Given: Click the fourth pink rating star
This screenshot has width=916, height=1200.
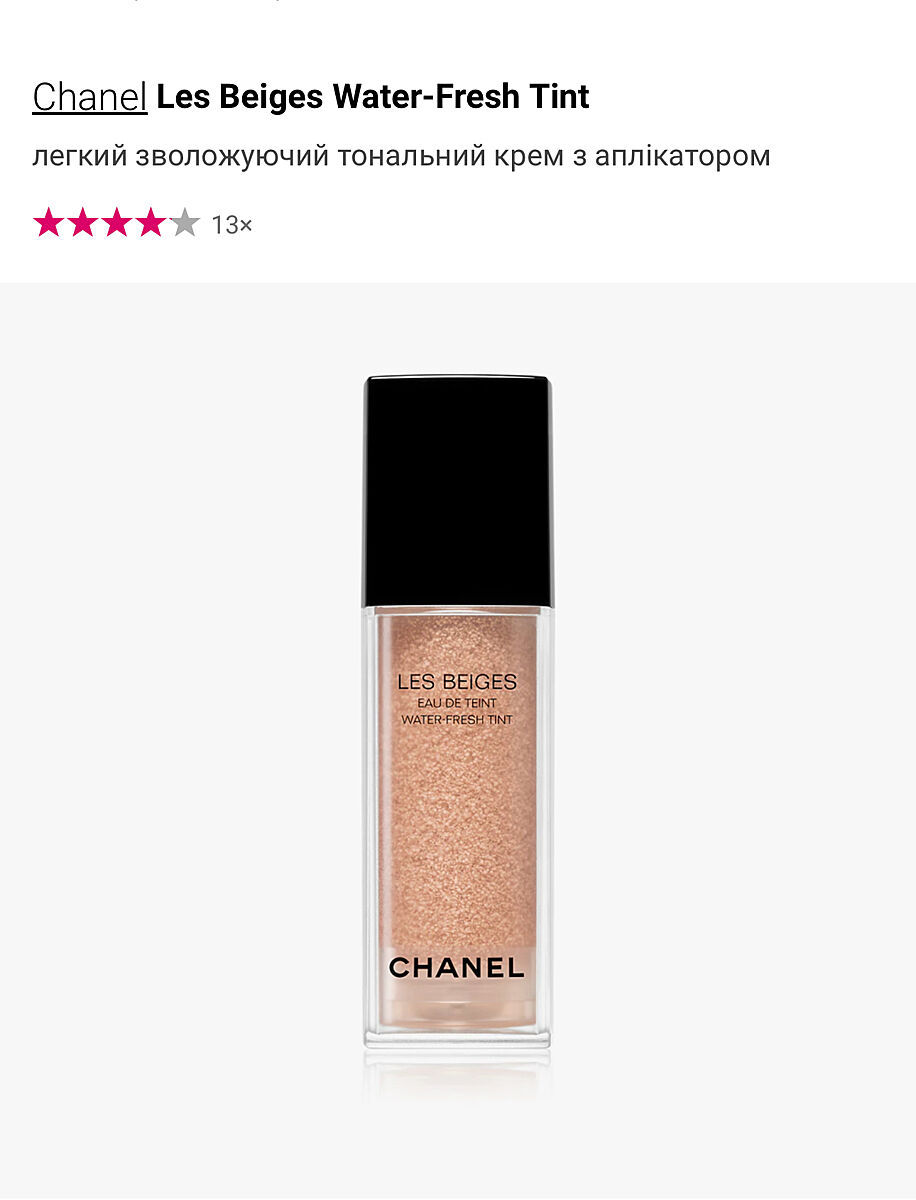Looking at the screenshot, I should [151, 223].
